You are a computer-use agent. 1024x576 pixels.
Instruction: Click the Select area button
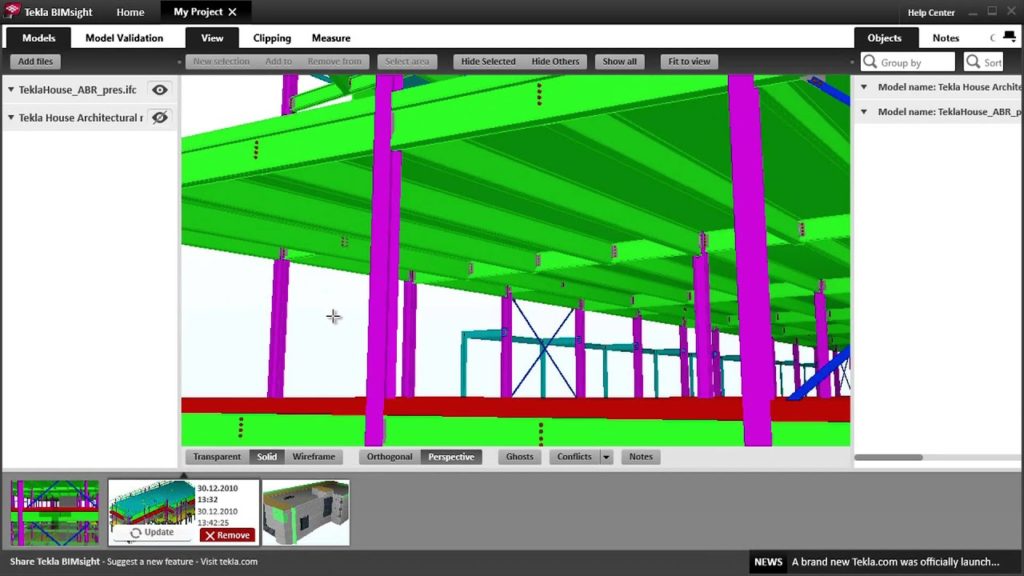407,61
